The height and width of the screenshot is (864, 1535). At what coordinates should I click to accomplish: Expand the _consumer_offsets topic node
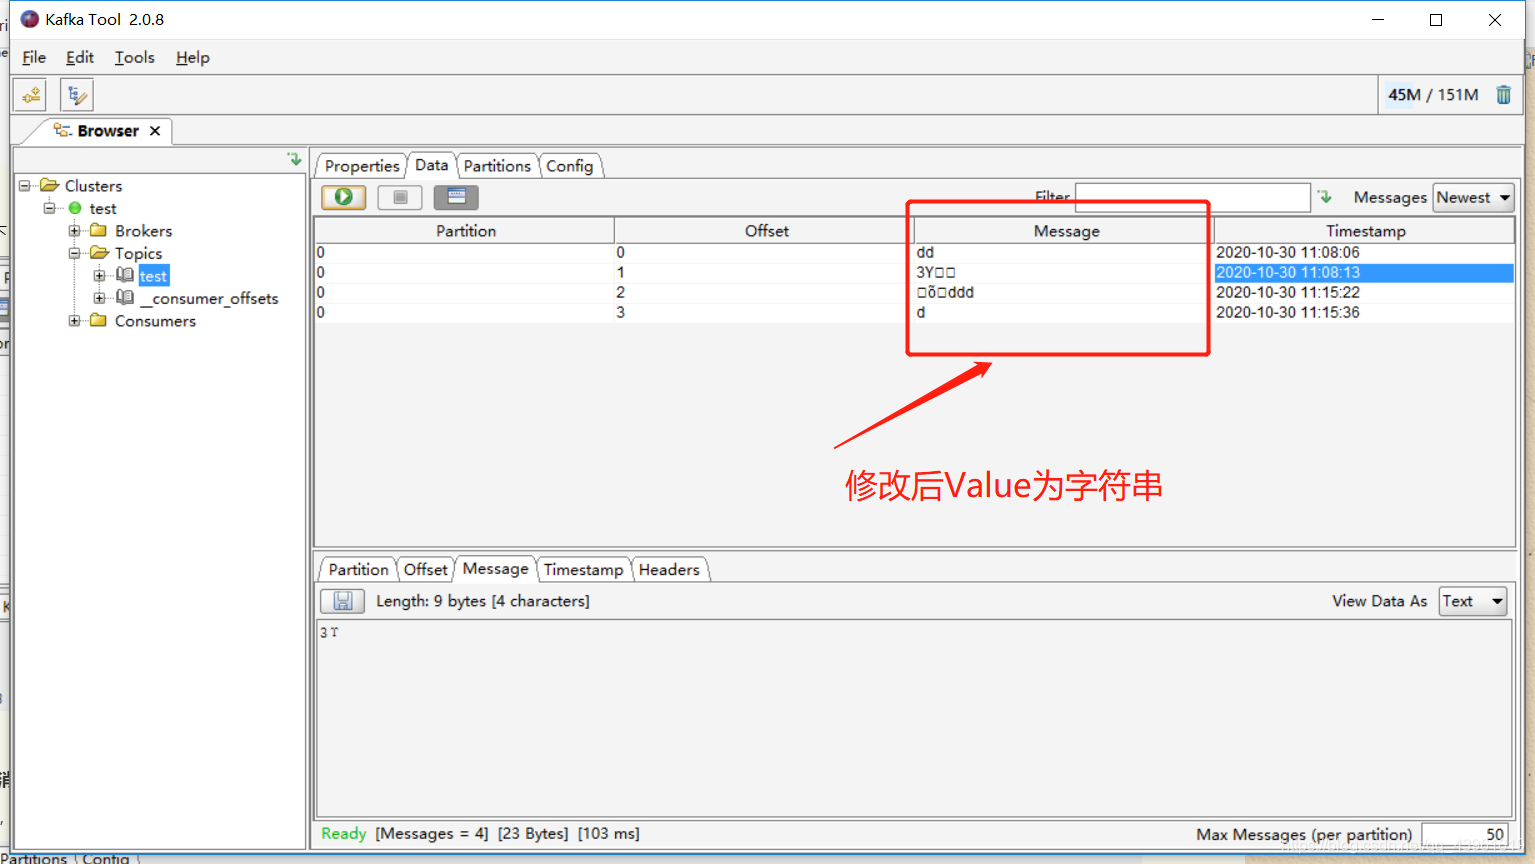pos(99,298)
